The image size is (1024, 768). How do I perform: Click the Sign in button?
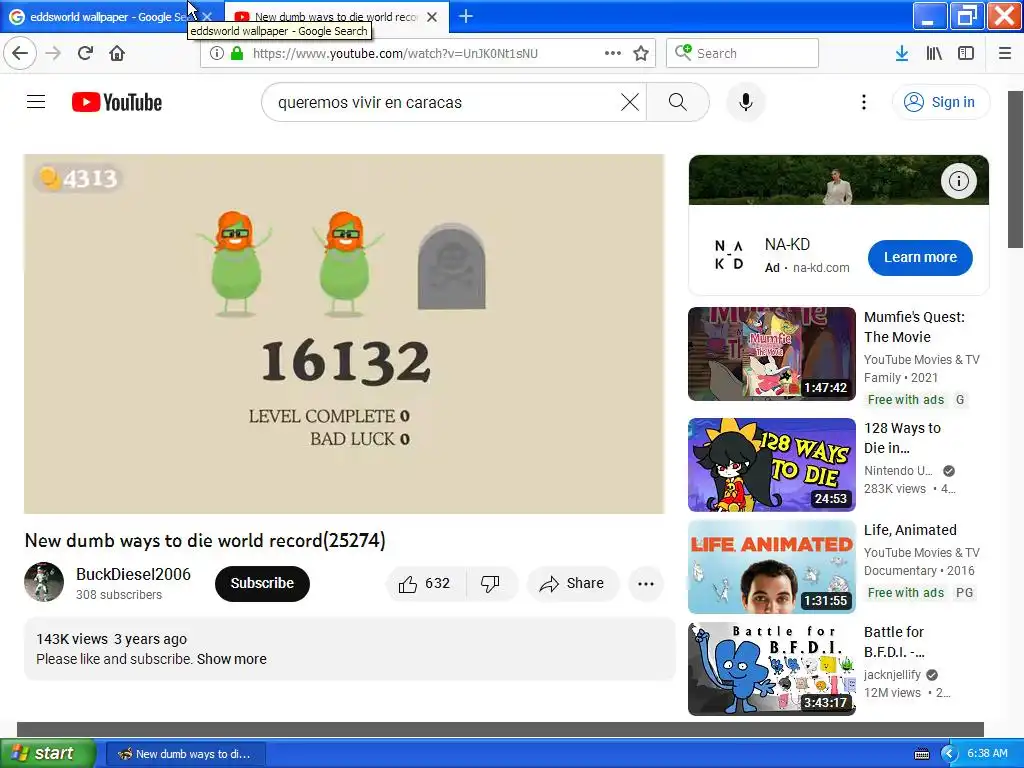[x=941, y=102]
